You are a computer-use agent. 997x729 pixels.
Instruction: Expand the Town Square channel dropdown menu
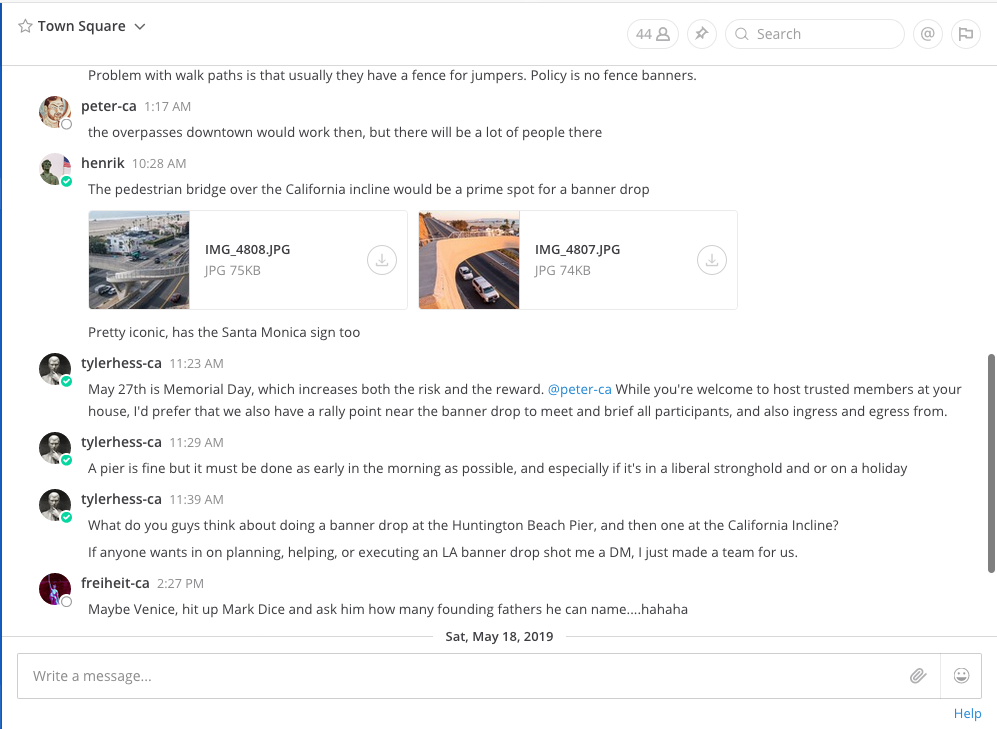pyautogui.click(x=140, y=27)
